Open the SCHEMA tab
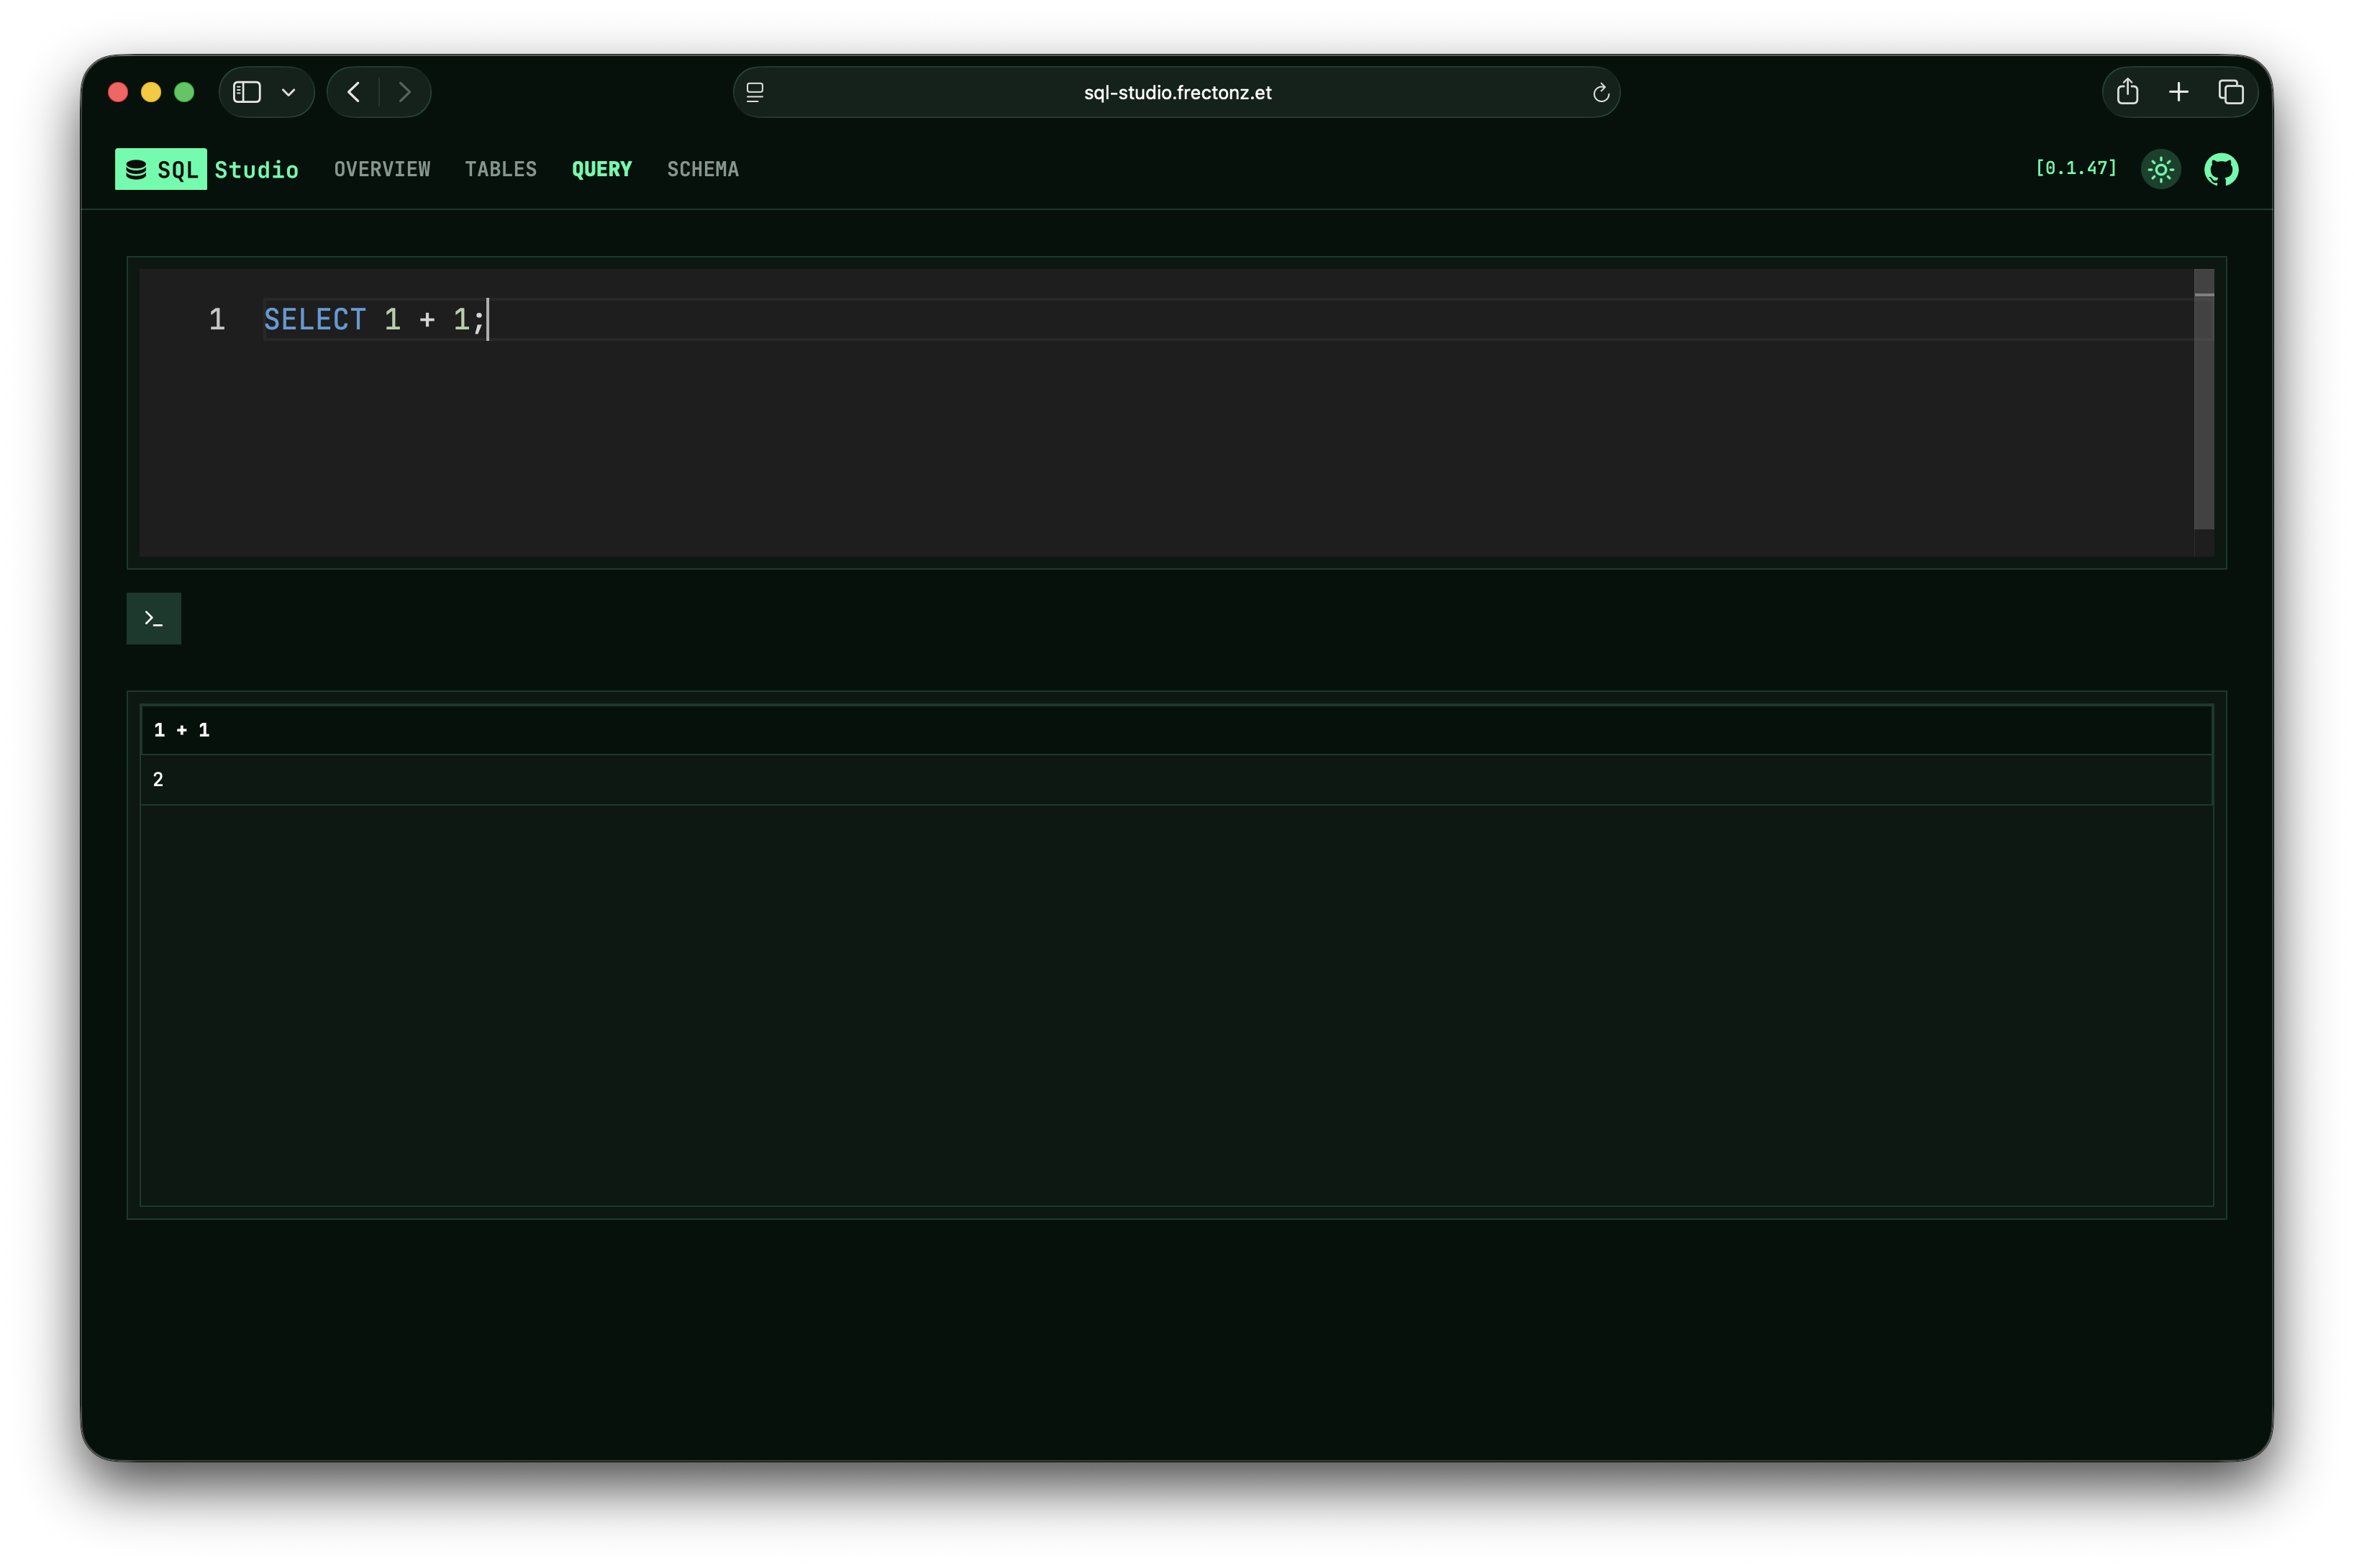 (702, 169)
